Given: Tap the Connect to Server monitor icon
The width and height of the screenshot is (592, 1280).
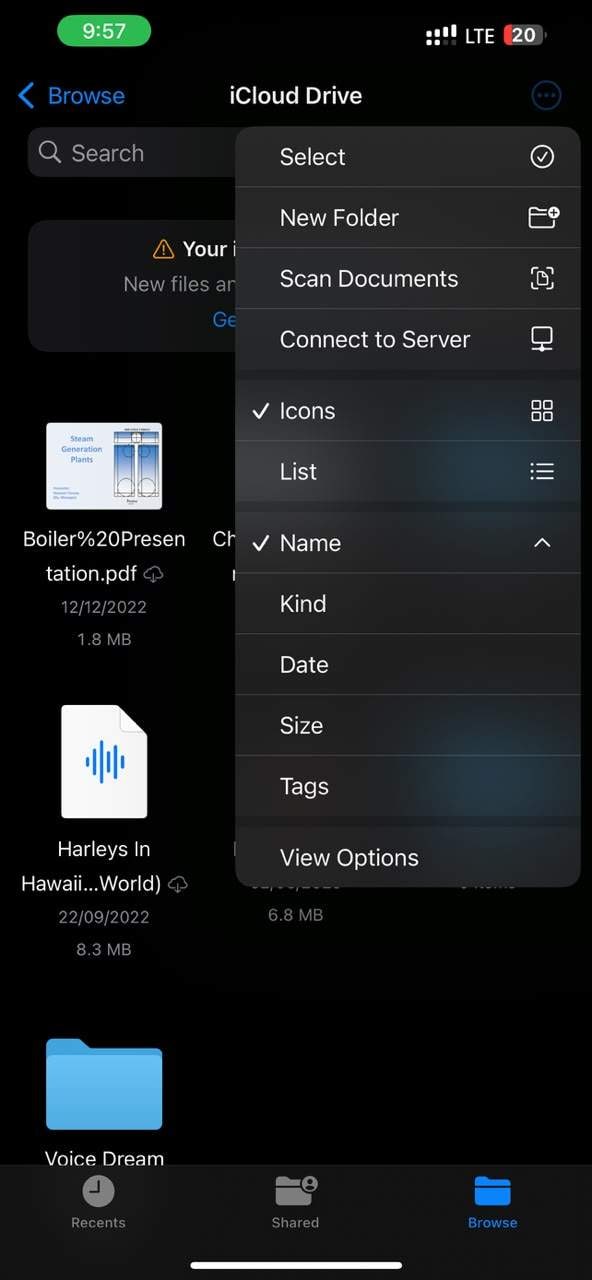Looking at the screenshot, I should click(542, 340).
